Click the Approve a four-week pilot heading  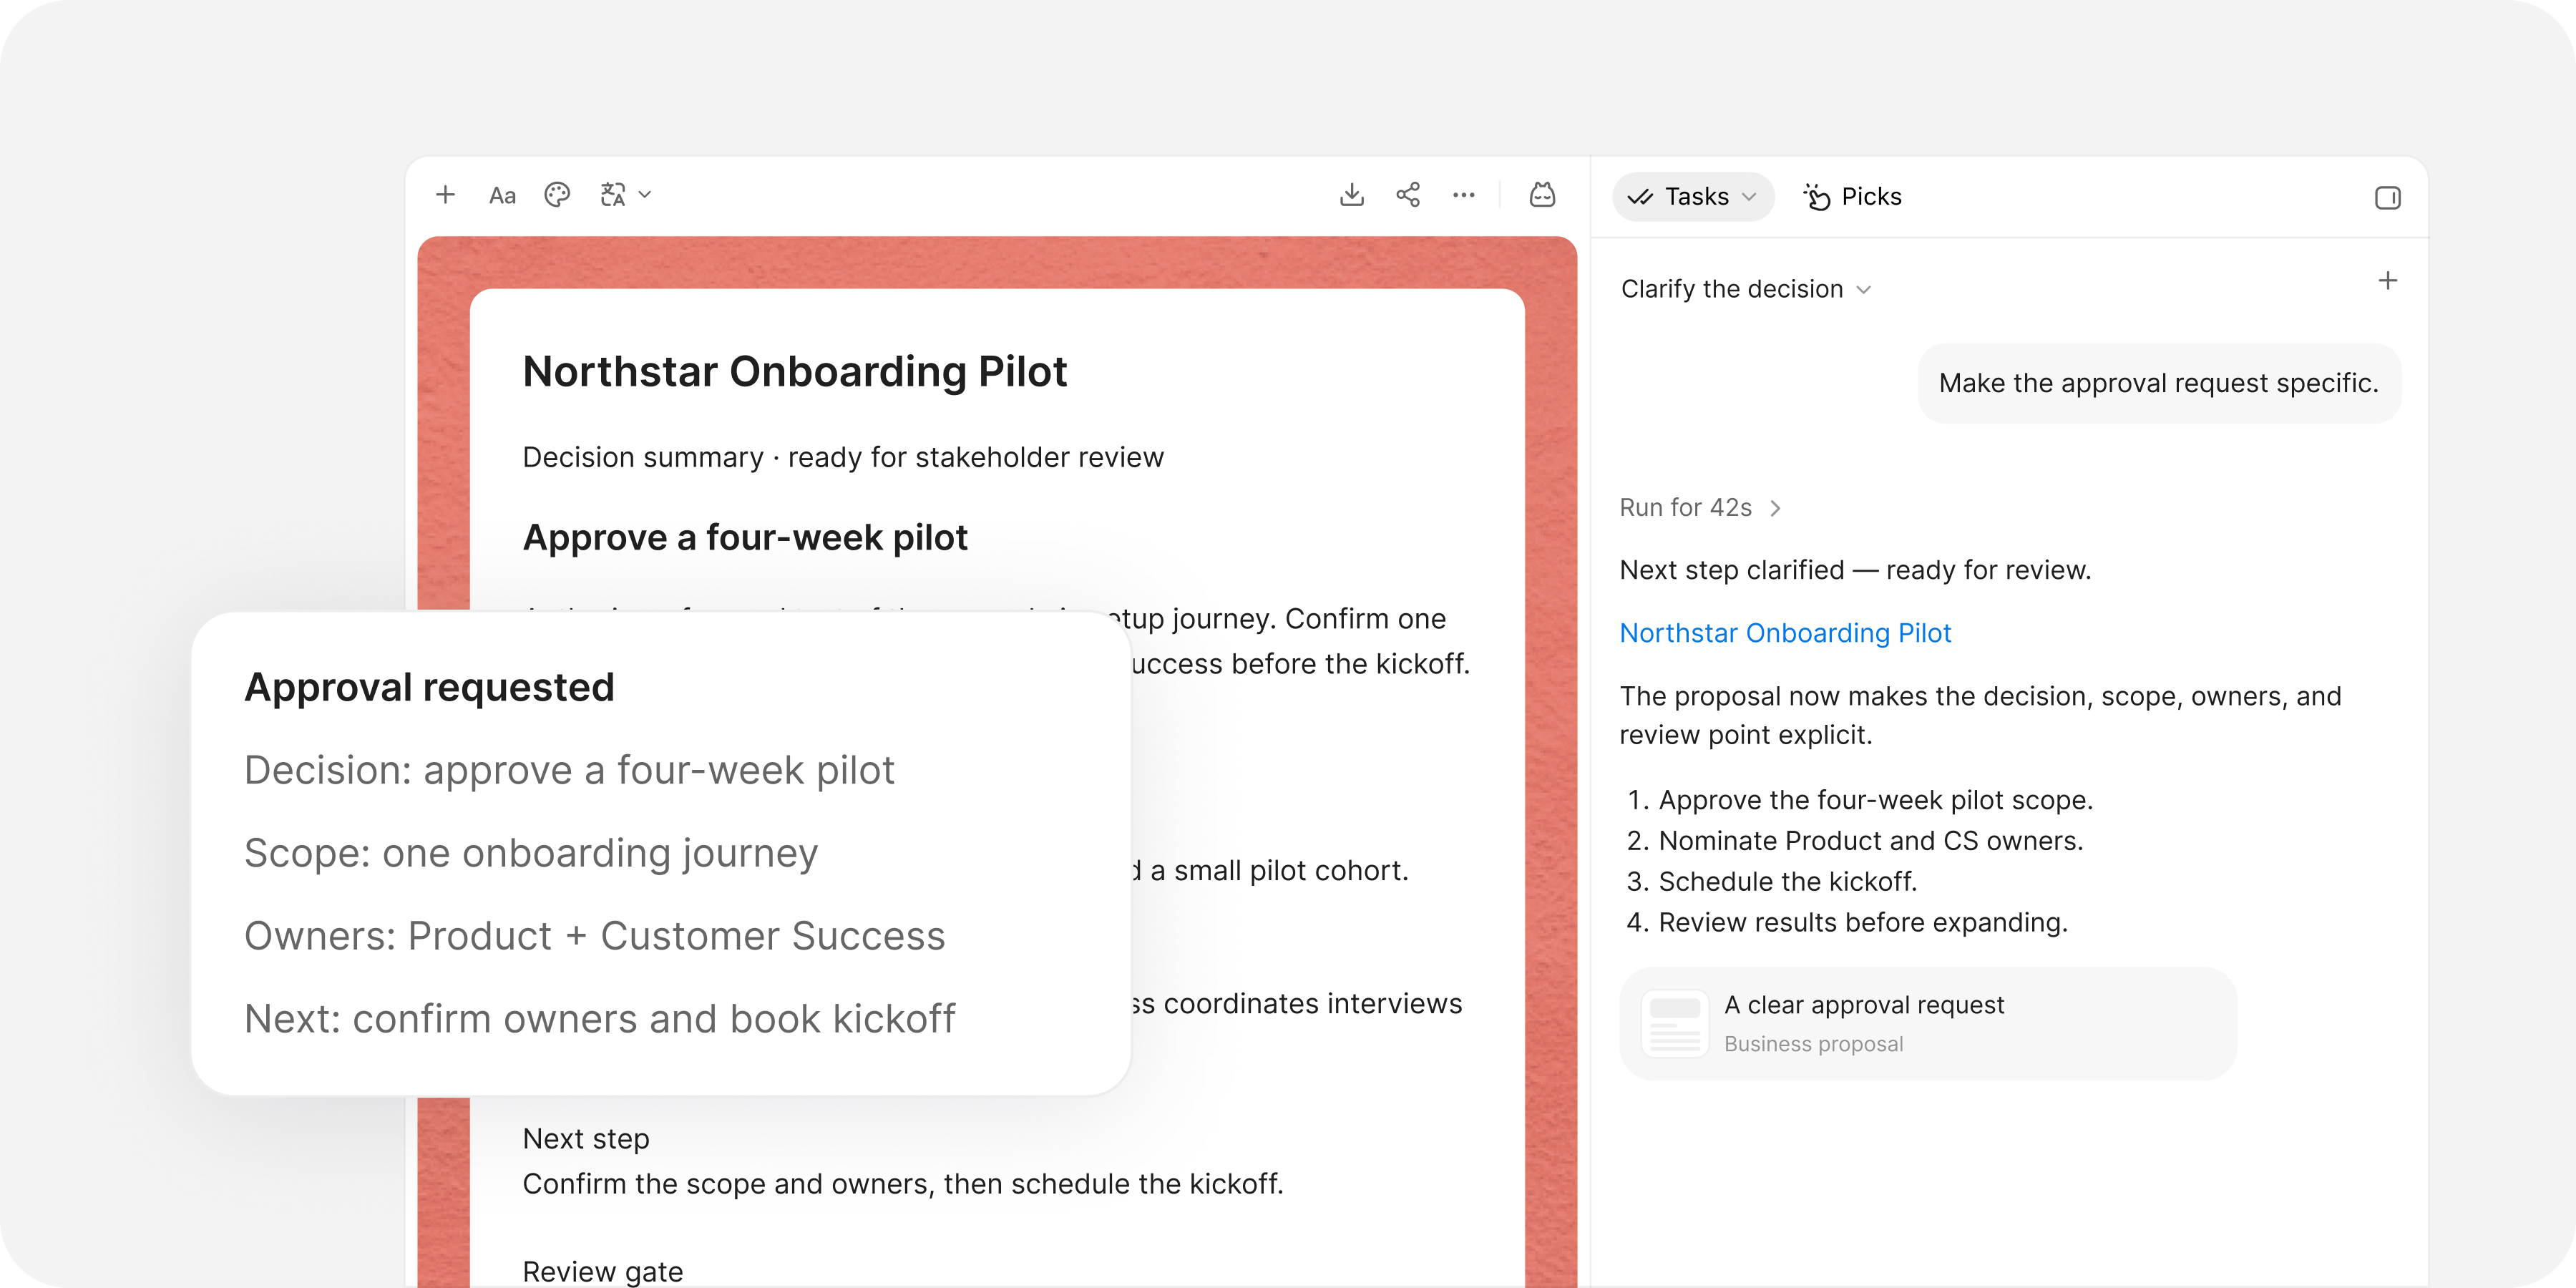coord(745,538)
